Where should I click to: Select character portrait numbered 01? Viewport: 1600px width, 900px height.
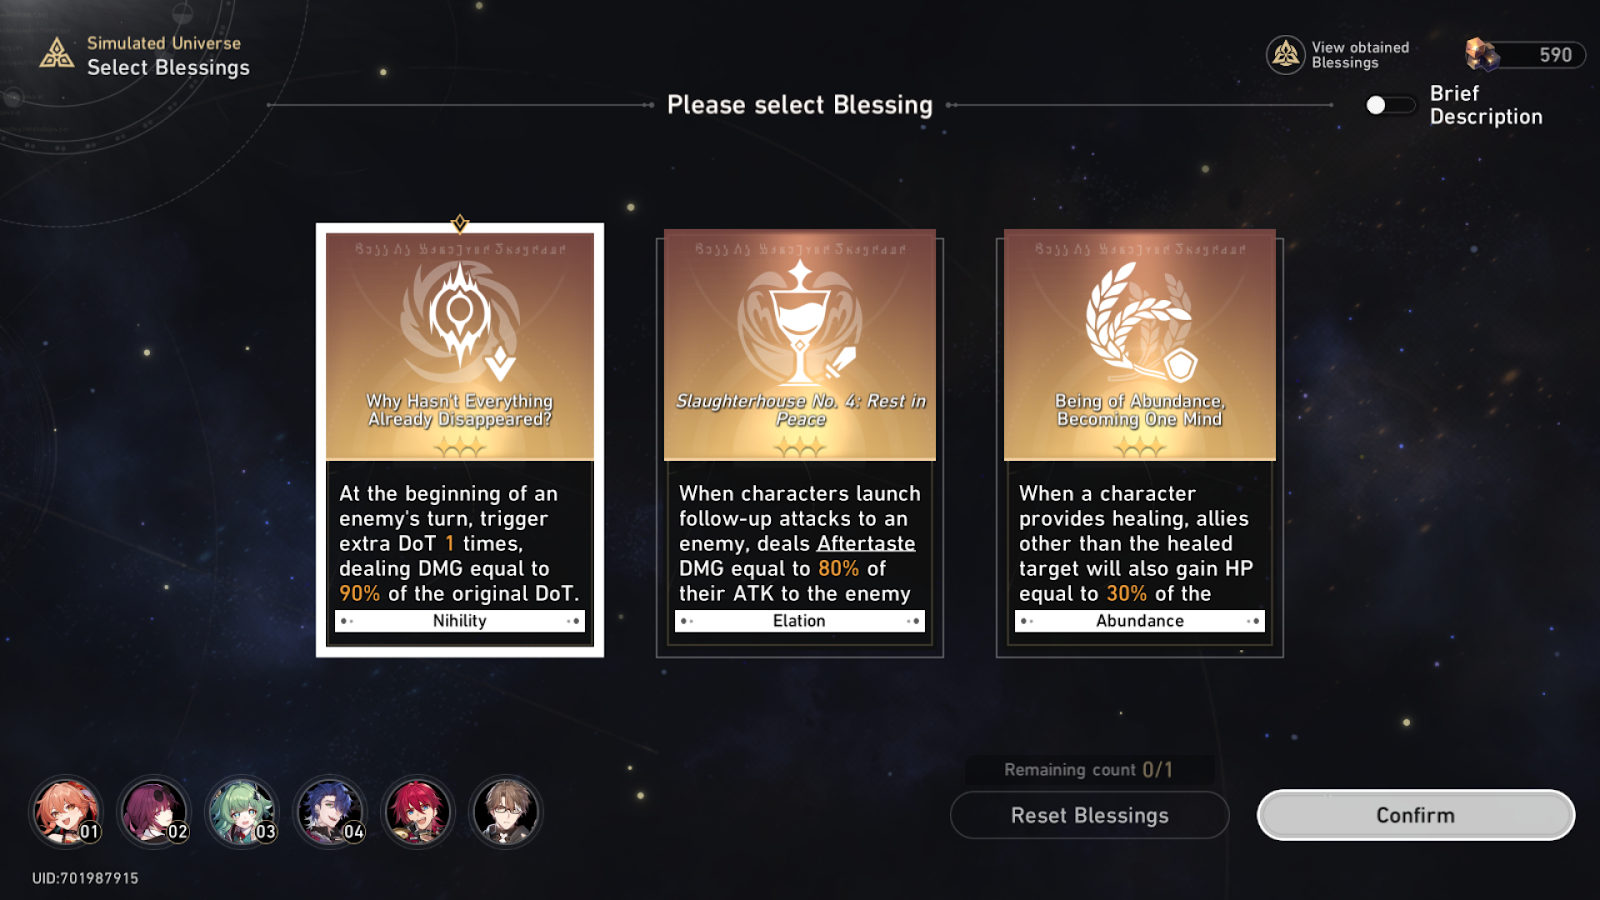click(x=66, y=811)
